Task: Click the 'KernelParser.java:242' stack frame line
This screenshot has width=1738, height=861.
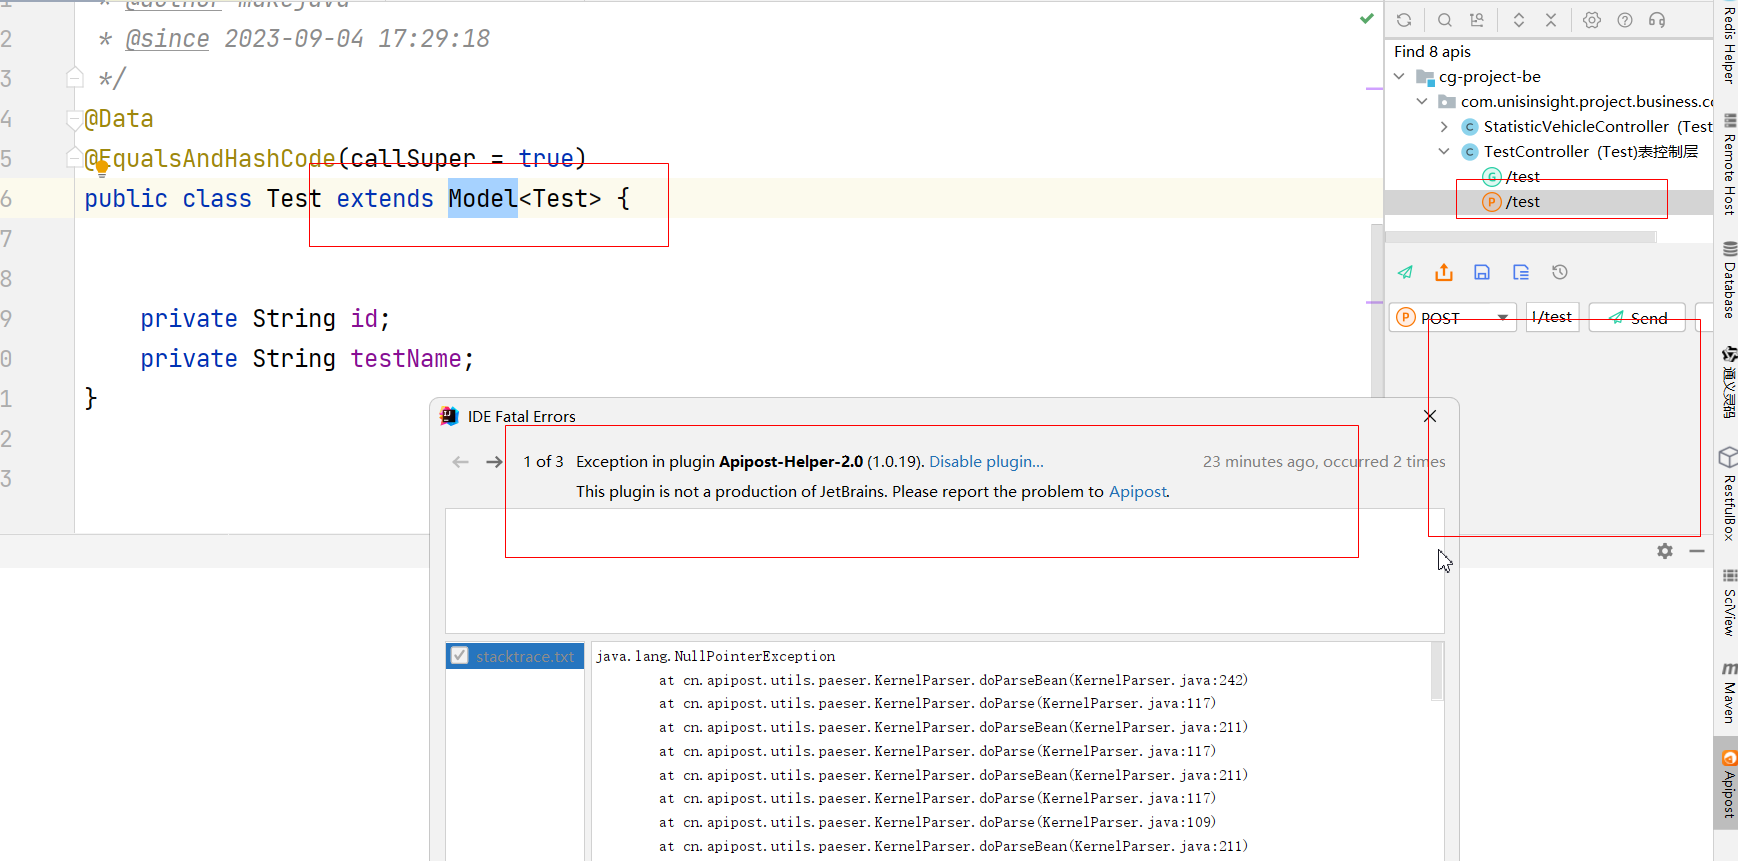Action: tap(953, 680)
